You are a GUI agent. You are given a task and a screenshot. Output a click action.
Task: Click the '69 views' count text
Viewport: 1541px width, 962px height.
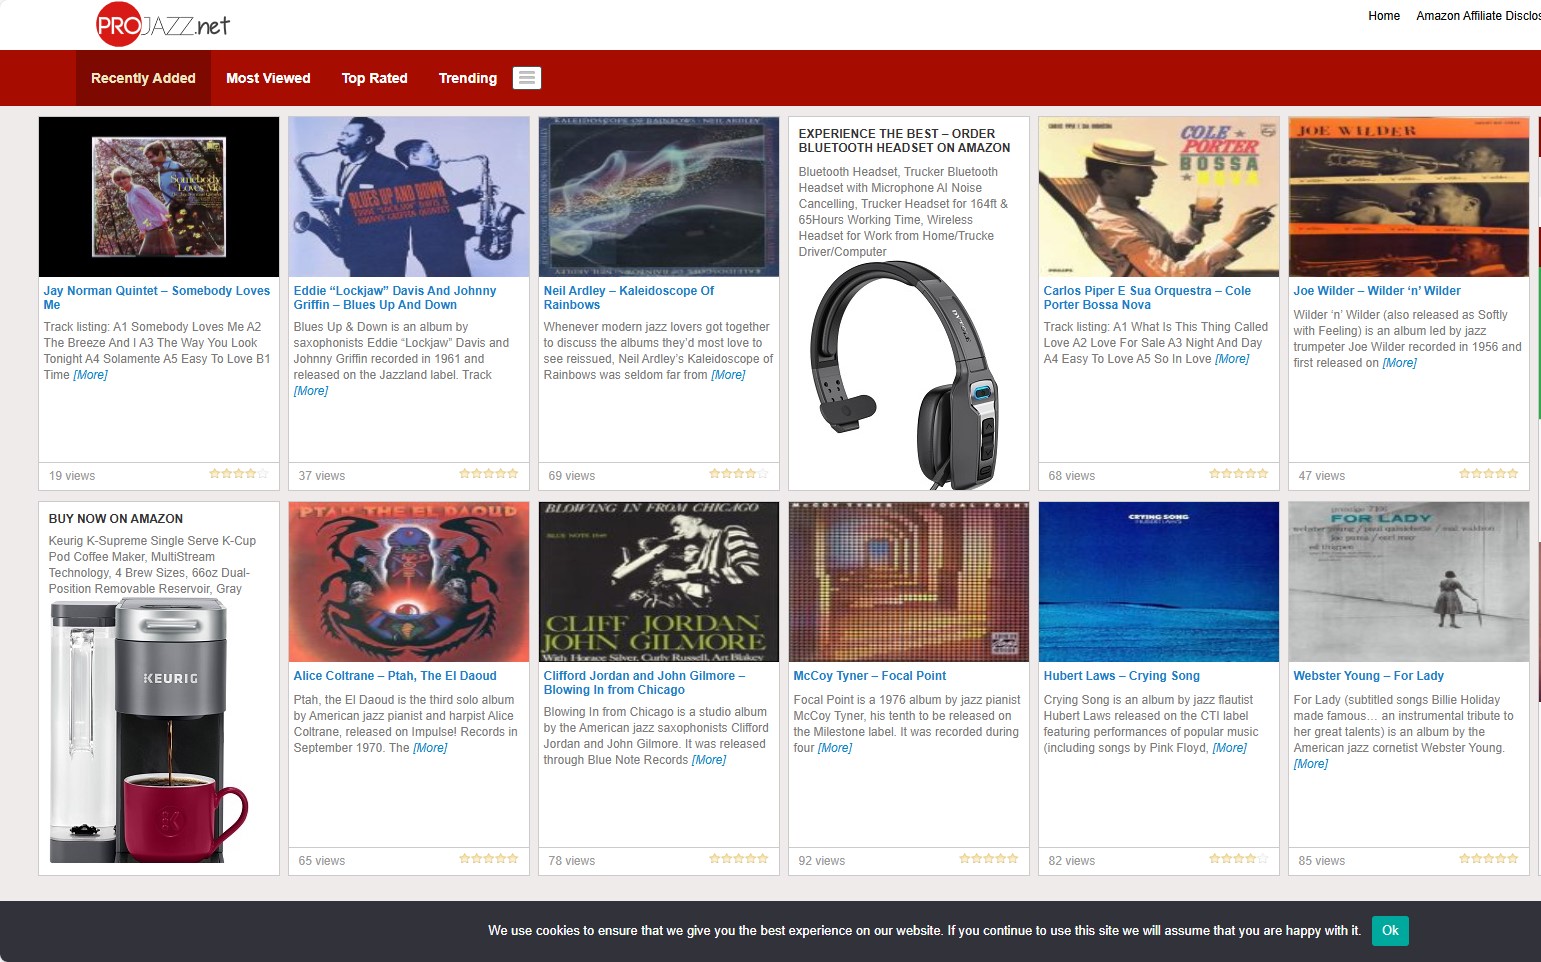coord(572,476)
